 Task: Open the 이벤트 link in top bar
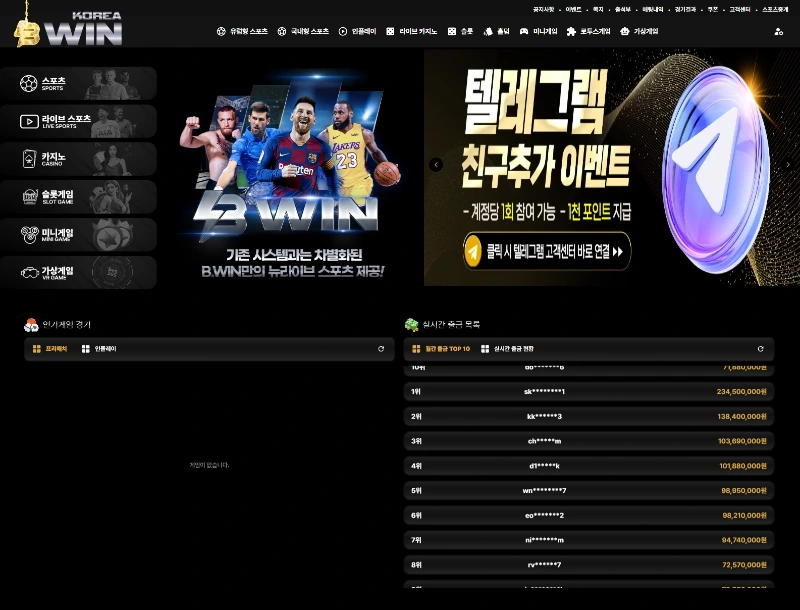[x=573, y=10]
